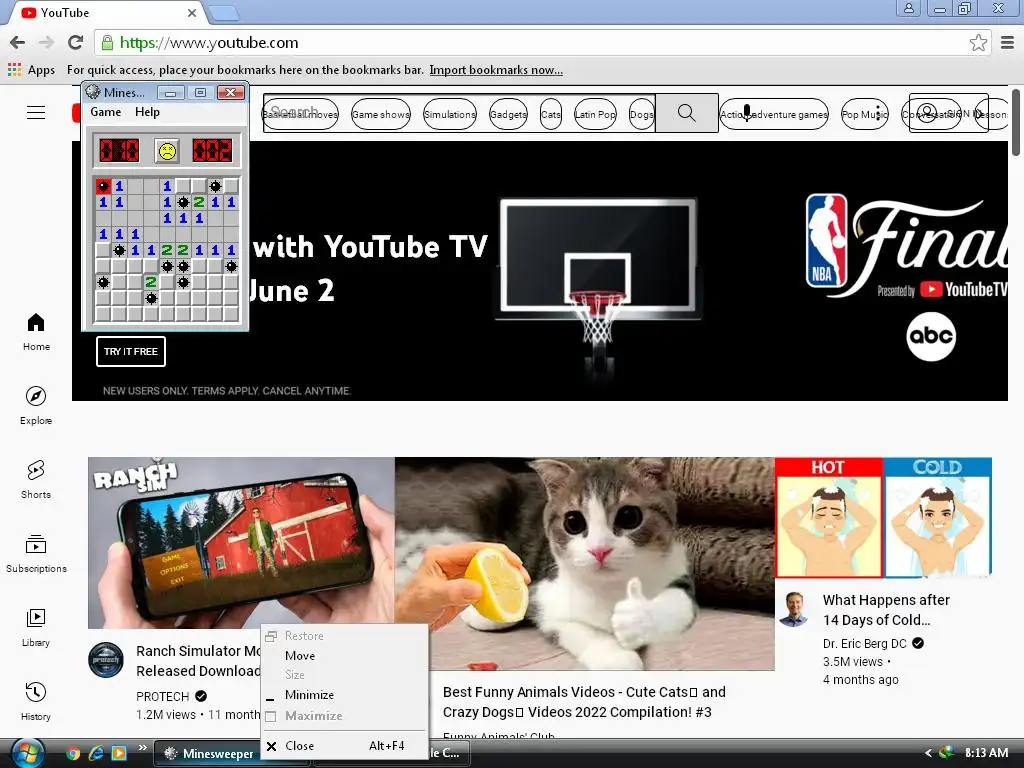Select the YouTube browser tab
The image size is (1024, 768).
[x=108, y=13]
